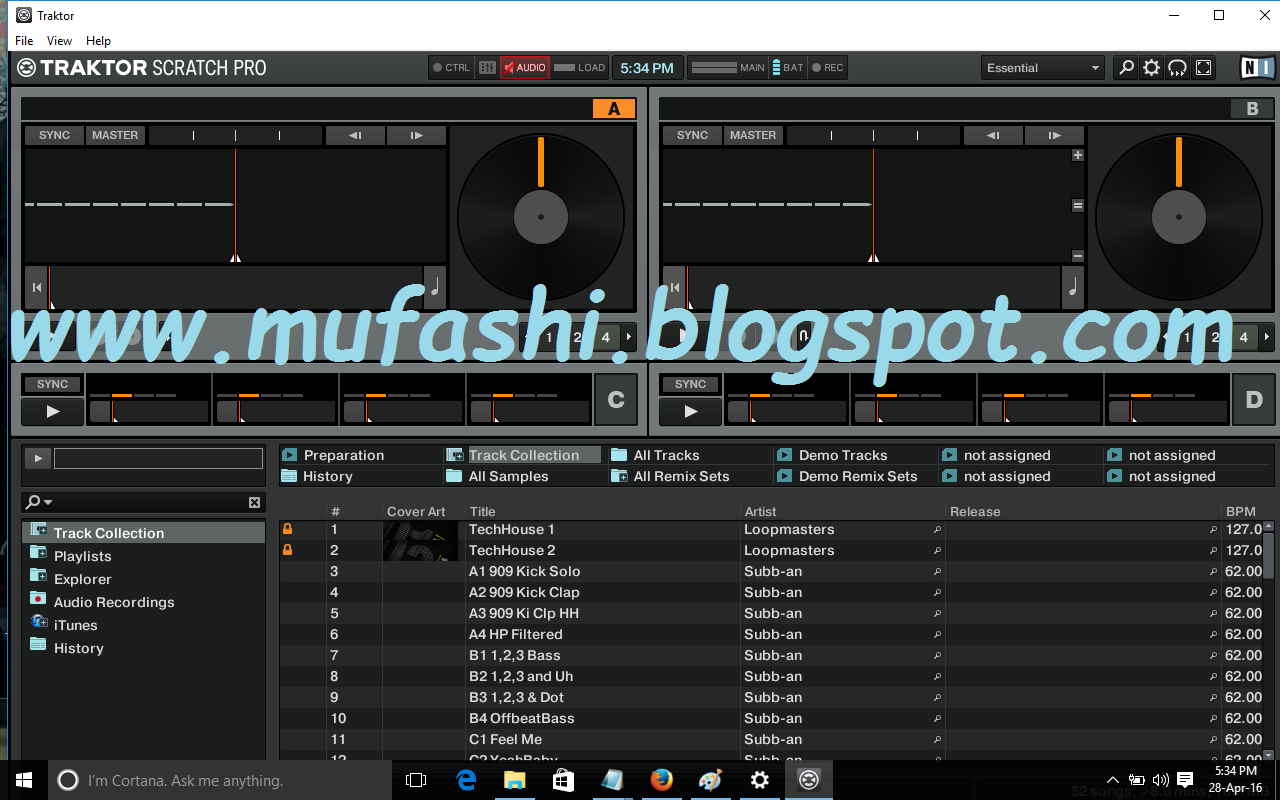Click Deck A beat tick note icon

point(435,288)
